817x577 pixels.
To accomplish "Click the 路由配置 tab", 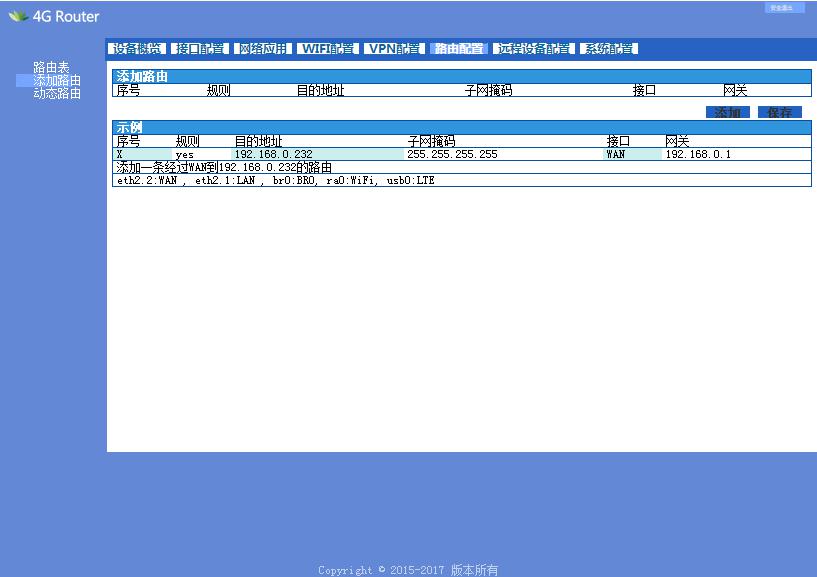I will (459, 48).
